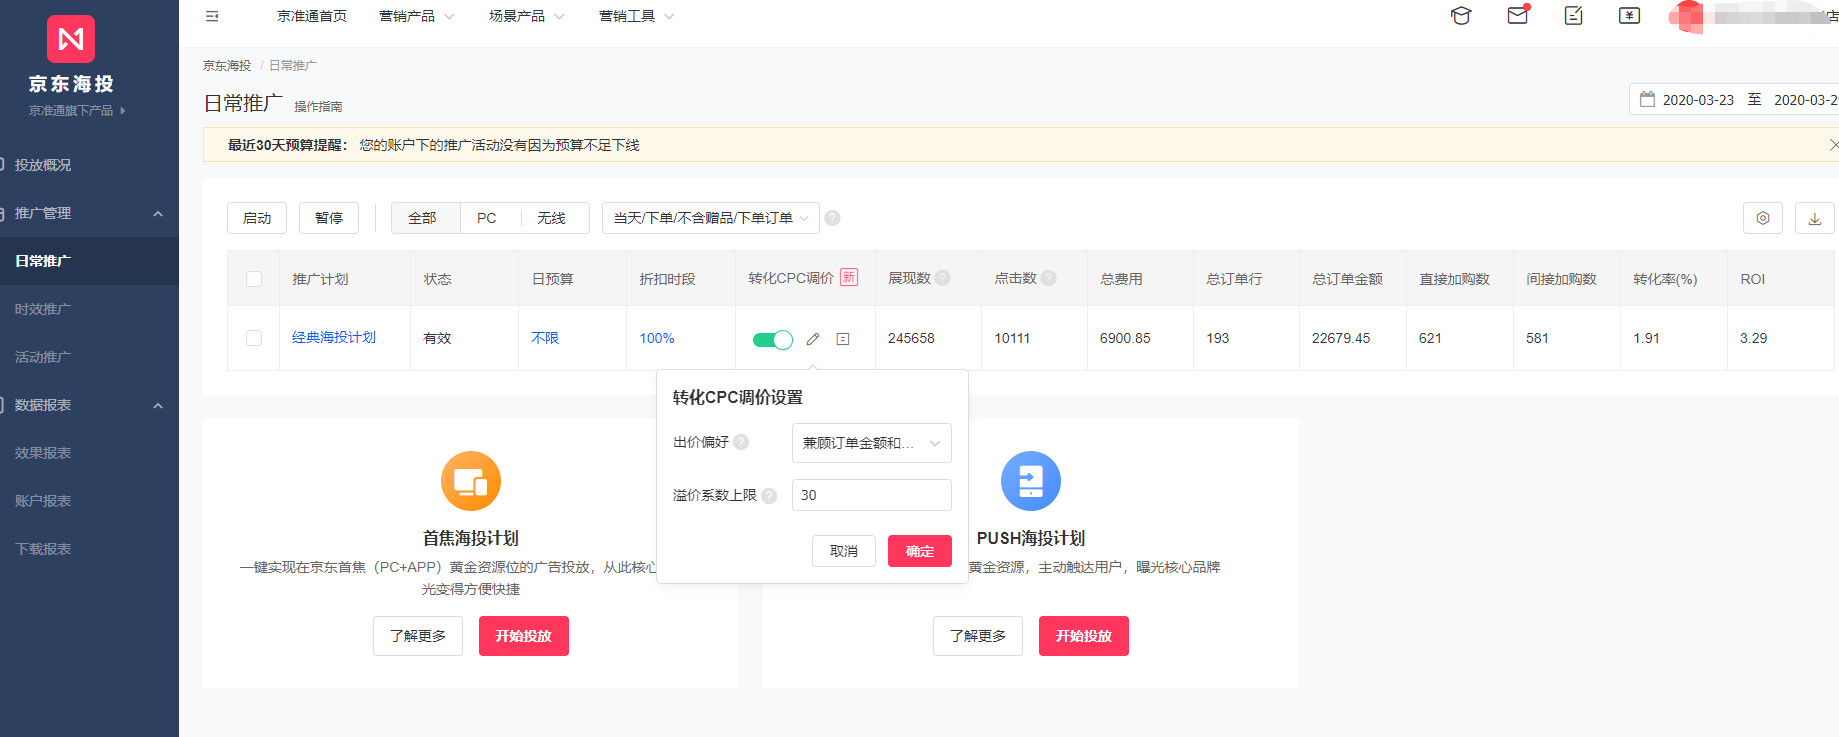The height and width of the screenshot is (737, 1839).
Task: Click help icon next to 溢价系数上限
Action: pyautogui.click(x=769, y=495)
